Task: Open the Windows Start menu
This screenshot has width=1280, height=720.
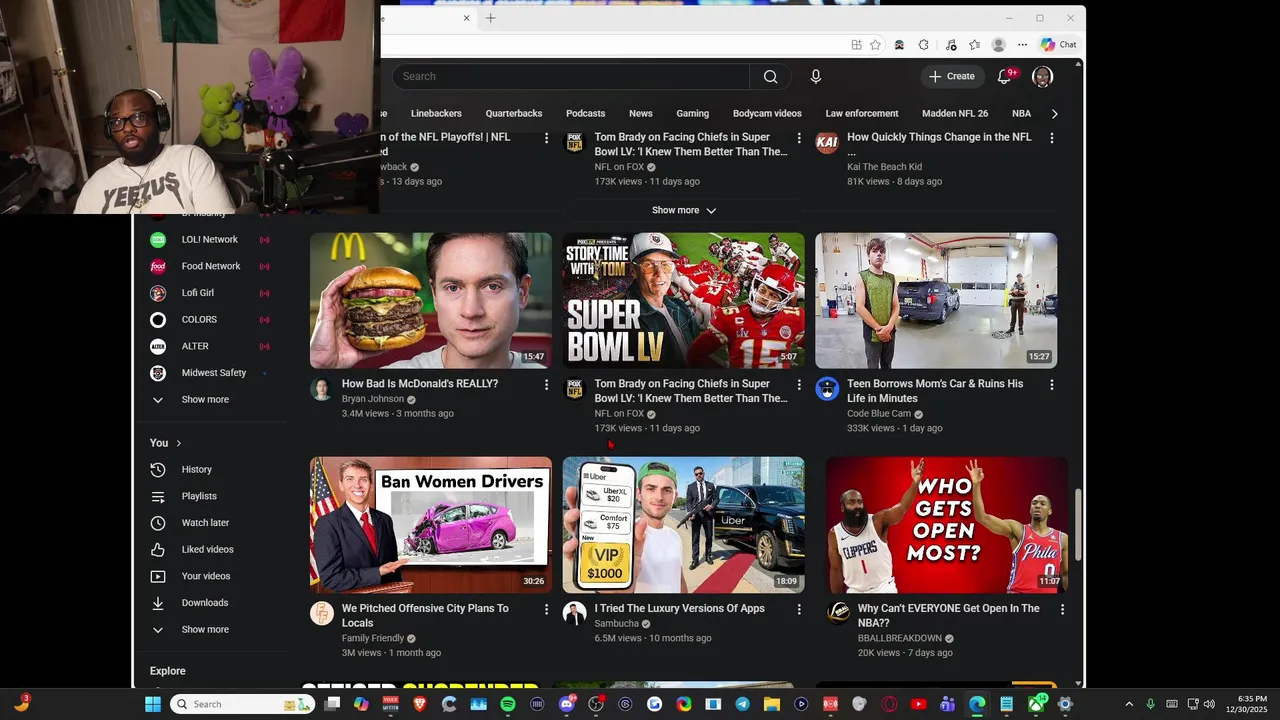Action: tap(153, 704)
